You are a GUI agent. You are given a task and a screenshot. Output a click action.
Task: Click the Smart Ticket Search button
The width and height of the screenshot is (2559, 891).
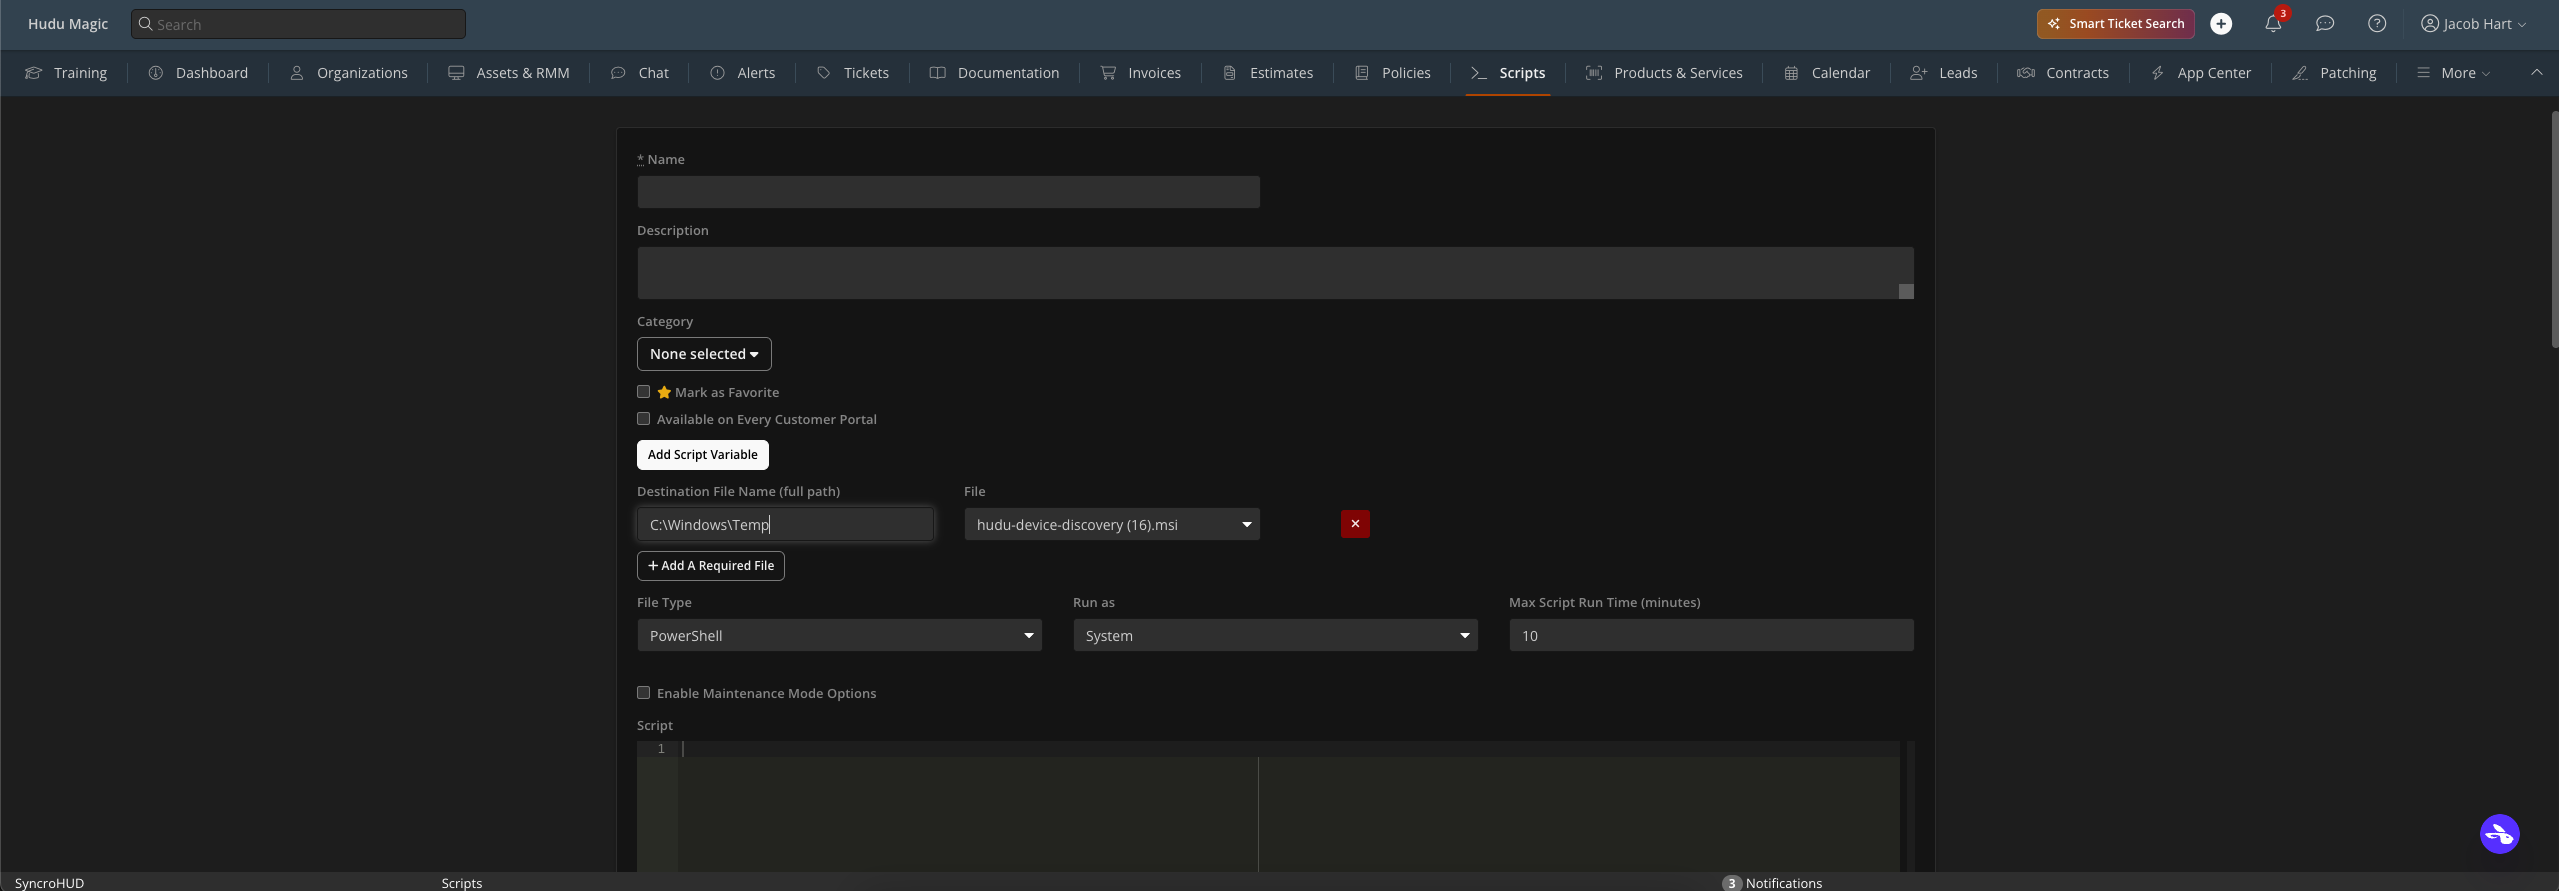click(2116, 24)
